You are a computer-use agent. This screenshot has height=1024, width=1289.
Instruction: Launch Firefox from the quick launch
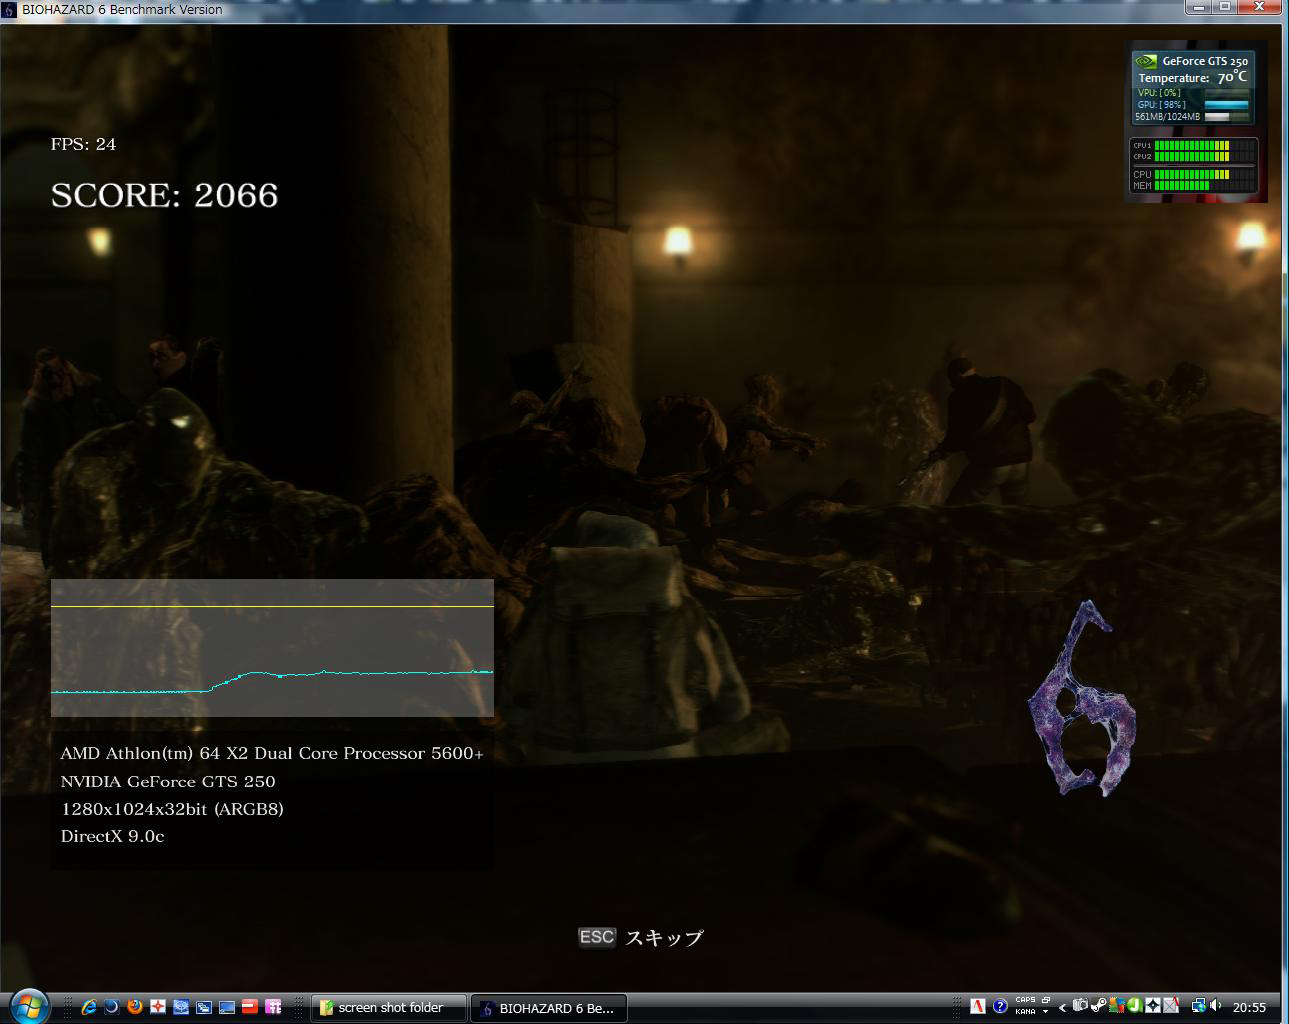tap(135, 1007)
